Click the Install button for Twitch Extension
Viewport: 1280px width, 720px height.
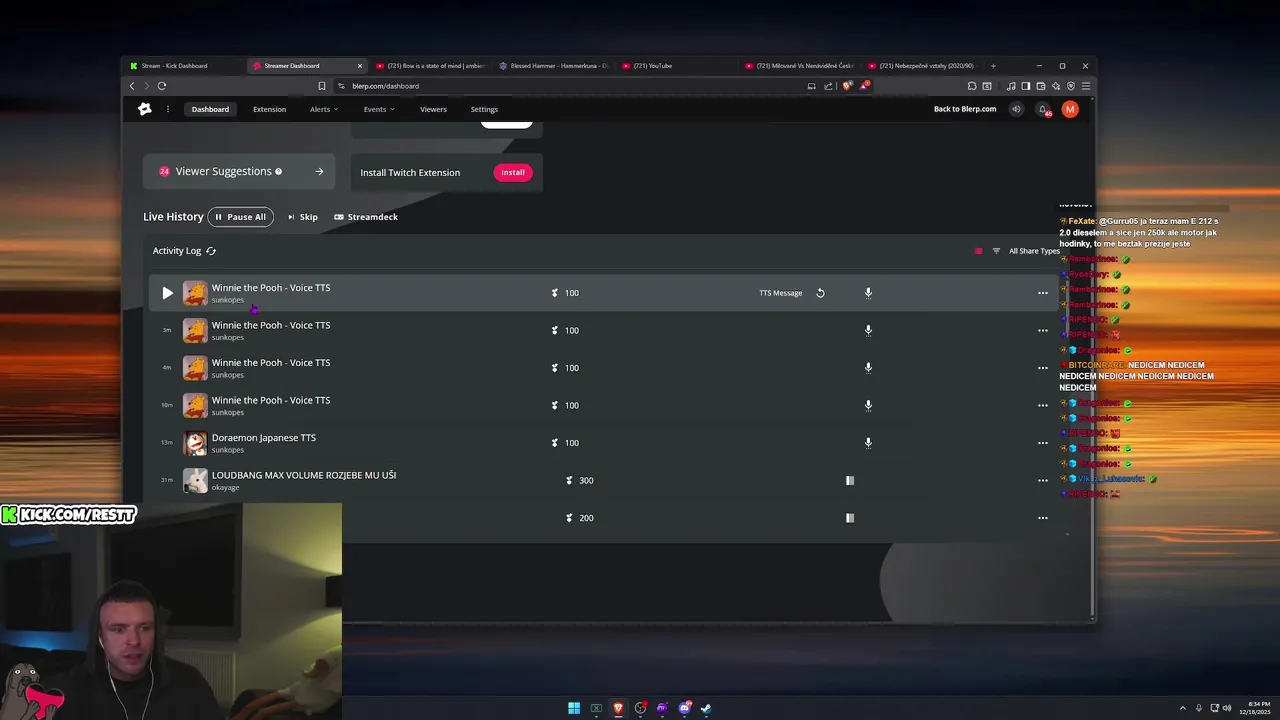point(513,172)
